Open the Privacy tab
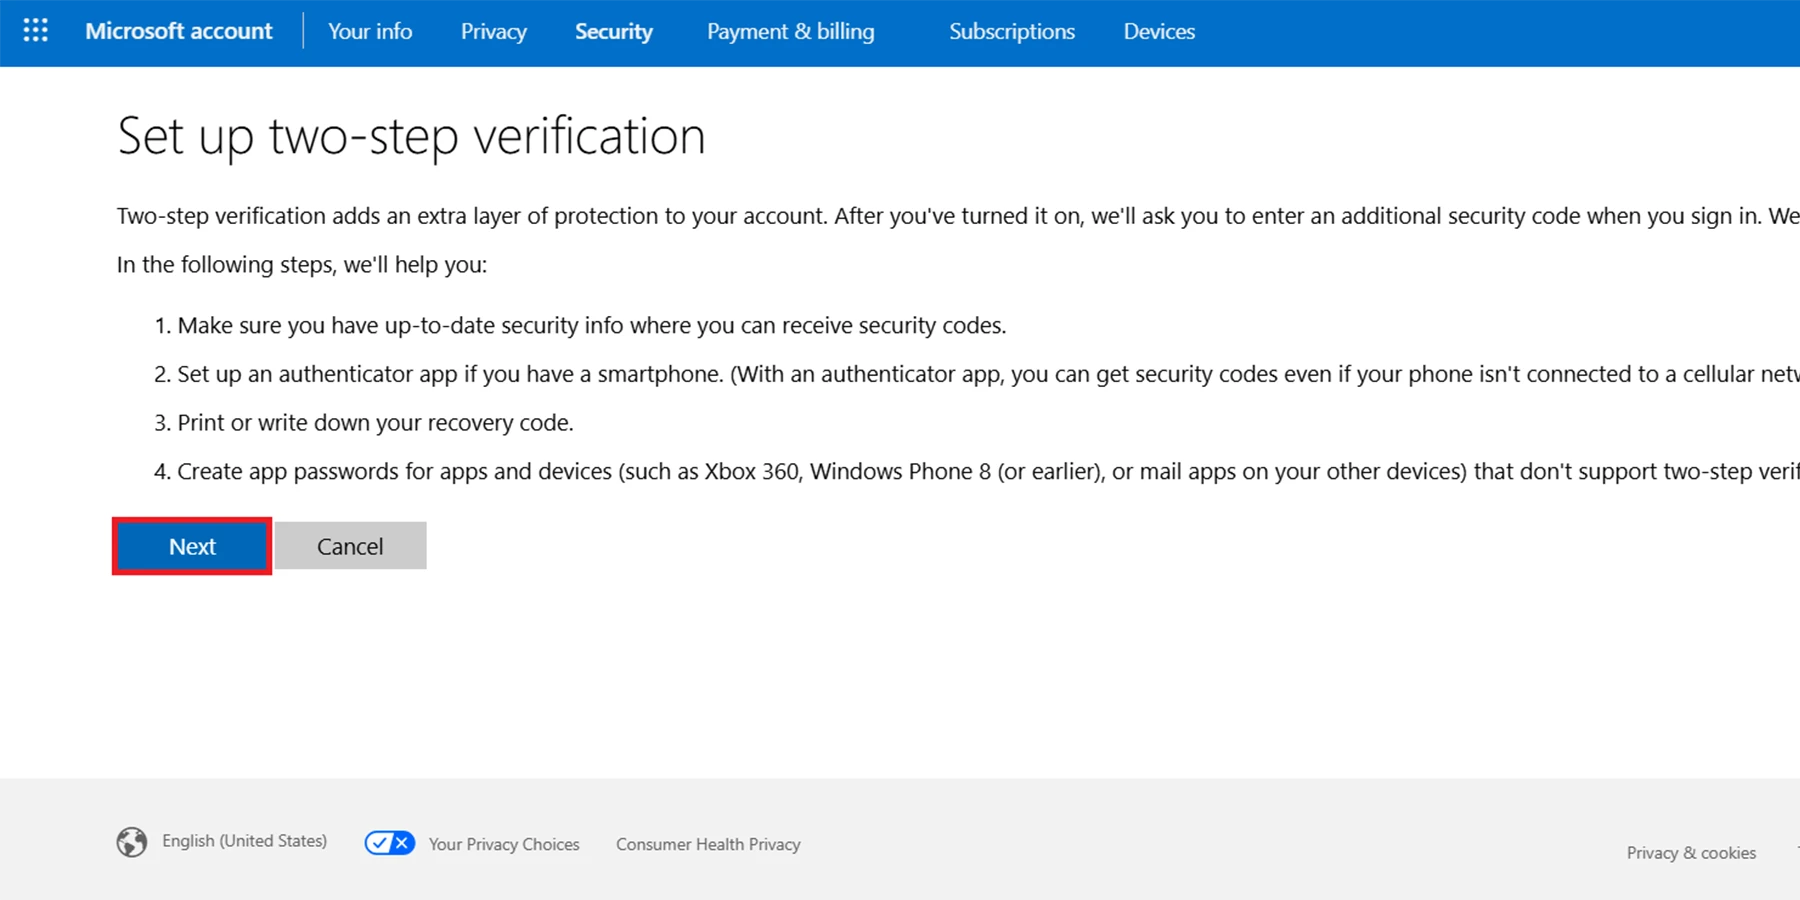This screenshot has height=900, width=1800. coord(494,31)
